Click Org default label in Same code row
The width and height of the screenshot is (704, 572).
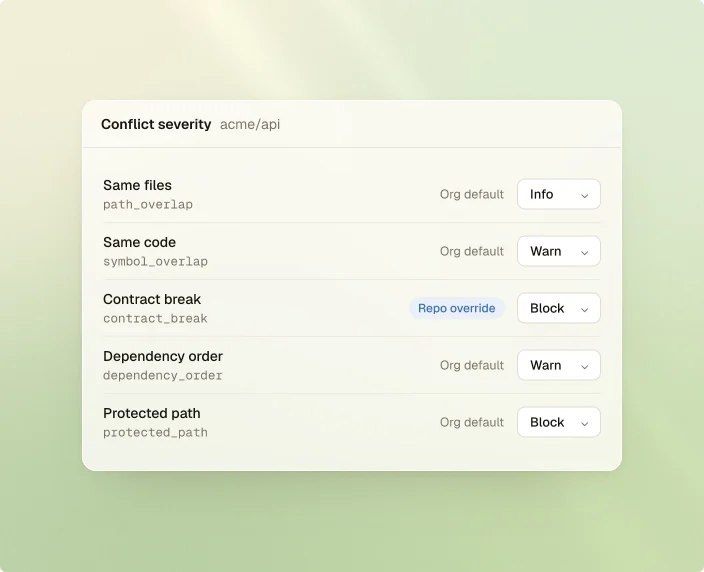click(x=472, y=251)
